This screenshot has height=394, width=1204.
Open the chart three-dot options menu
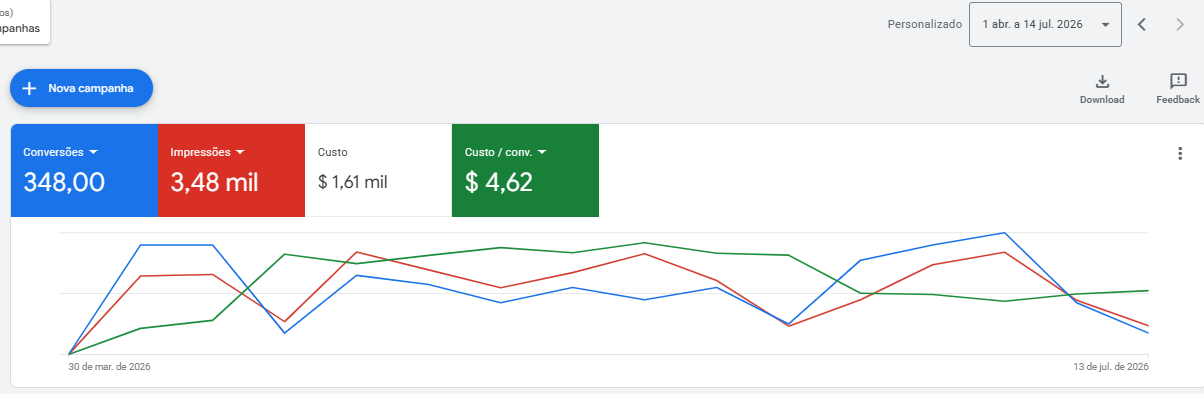pyautogui.click(x=1180, y=153)
